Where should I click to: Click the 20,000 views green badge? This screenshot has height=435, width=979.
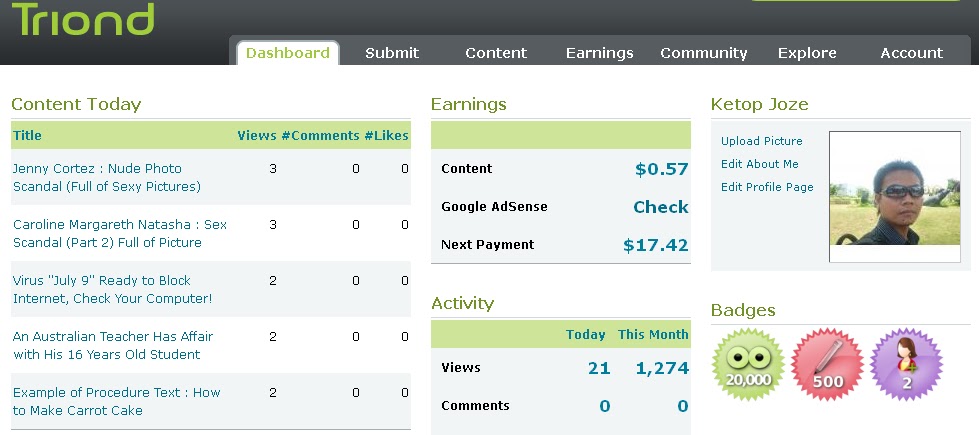[749, 364]
